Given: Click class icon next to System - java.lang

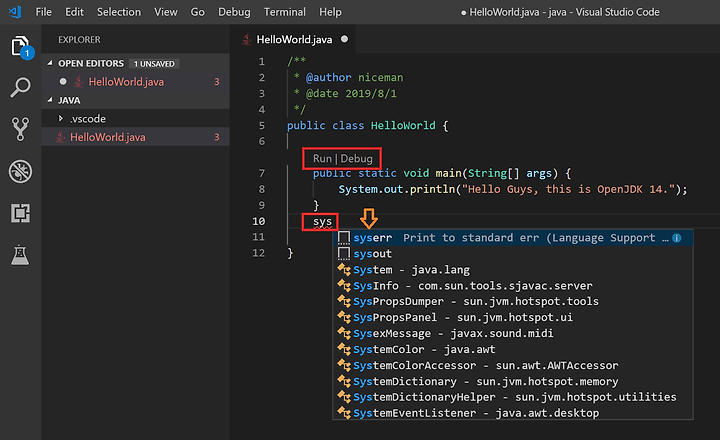Looking at the screenshot, I should coord(344,270).
